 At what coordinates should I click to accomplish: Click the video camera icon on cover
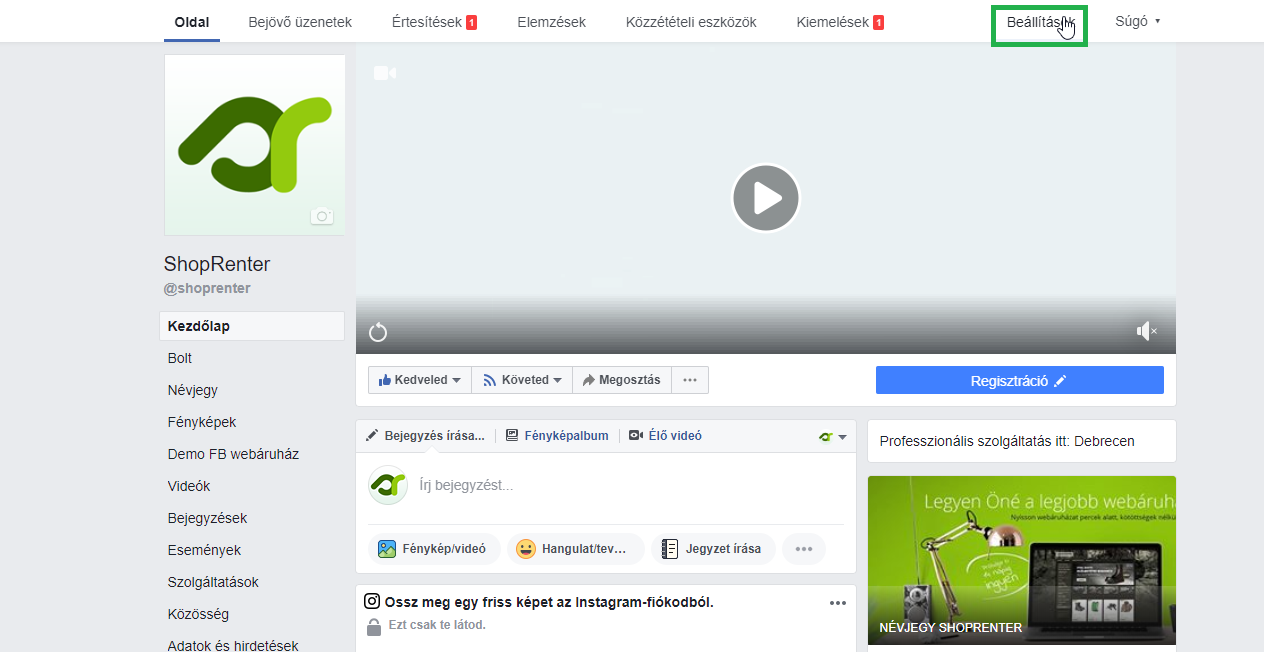[385, 73]
